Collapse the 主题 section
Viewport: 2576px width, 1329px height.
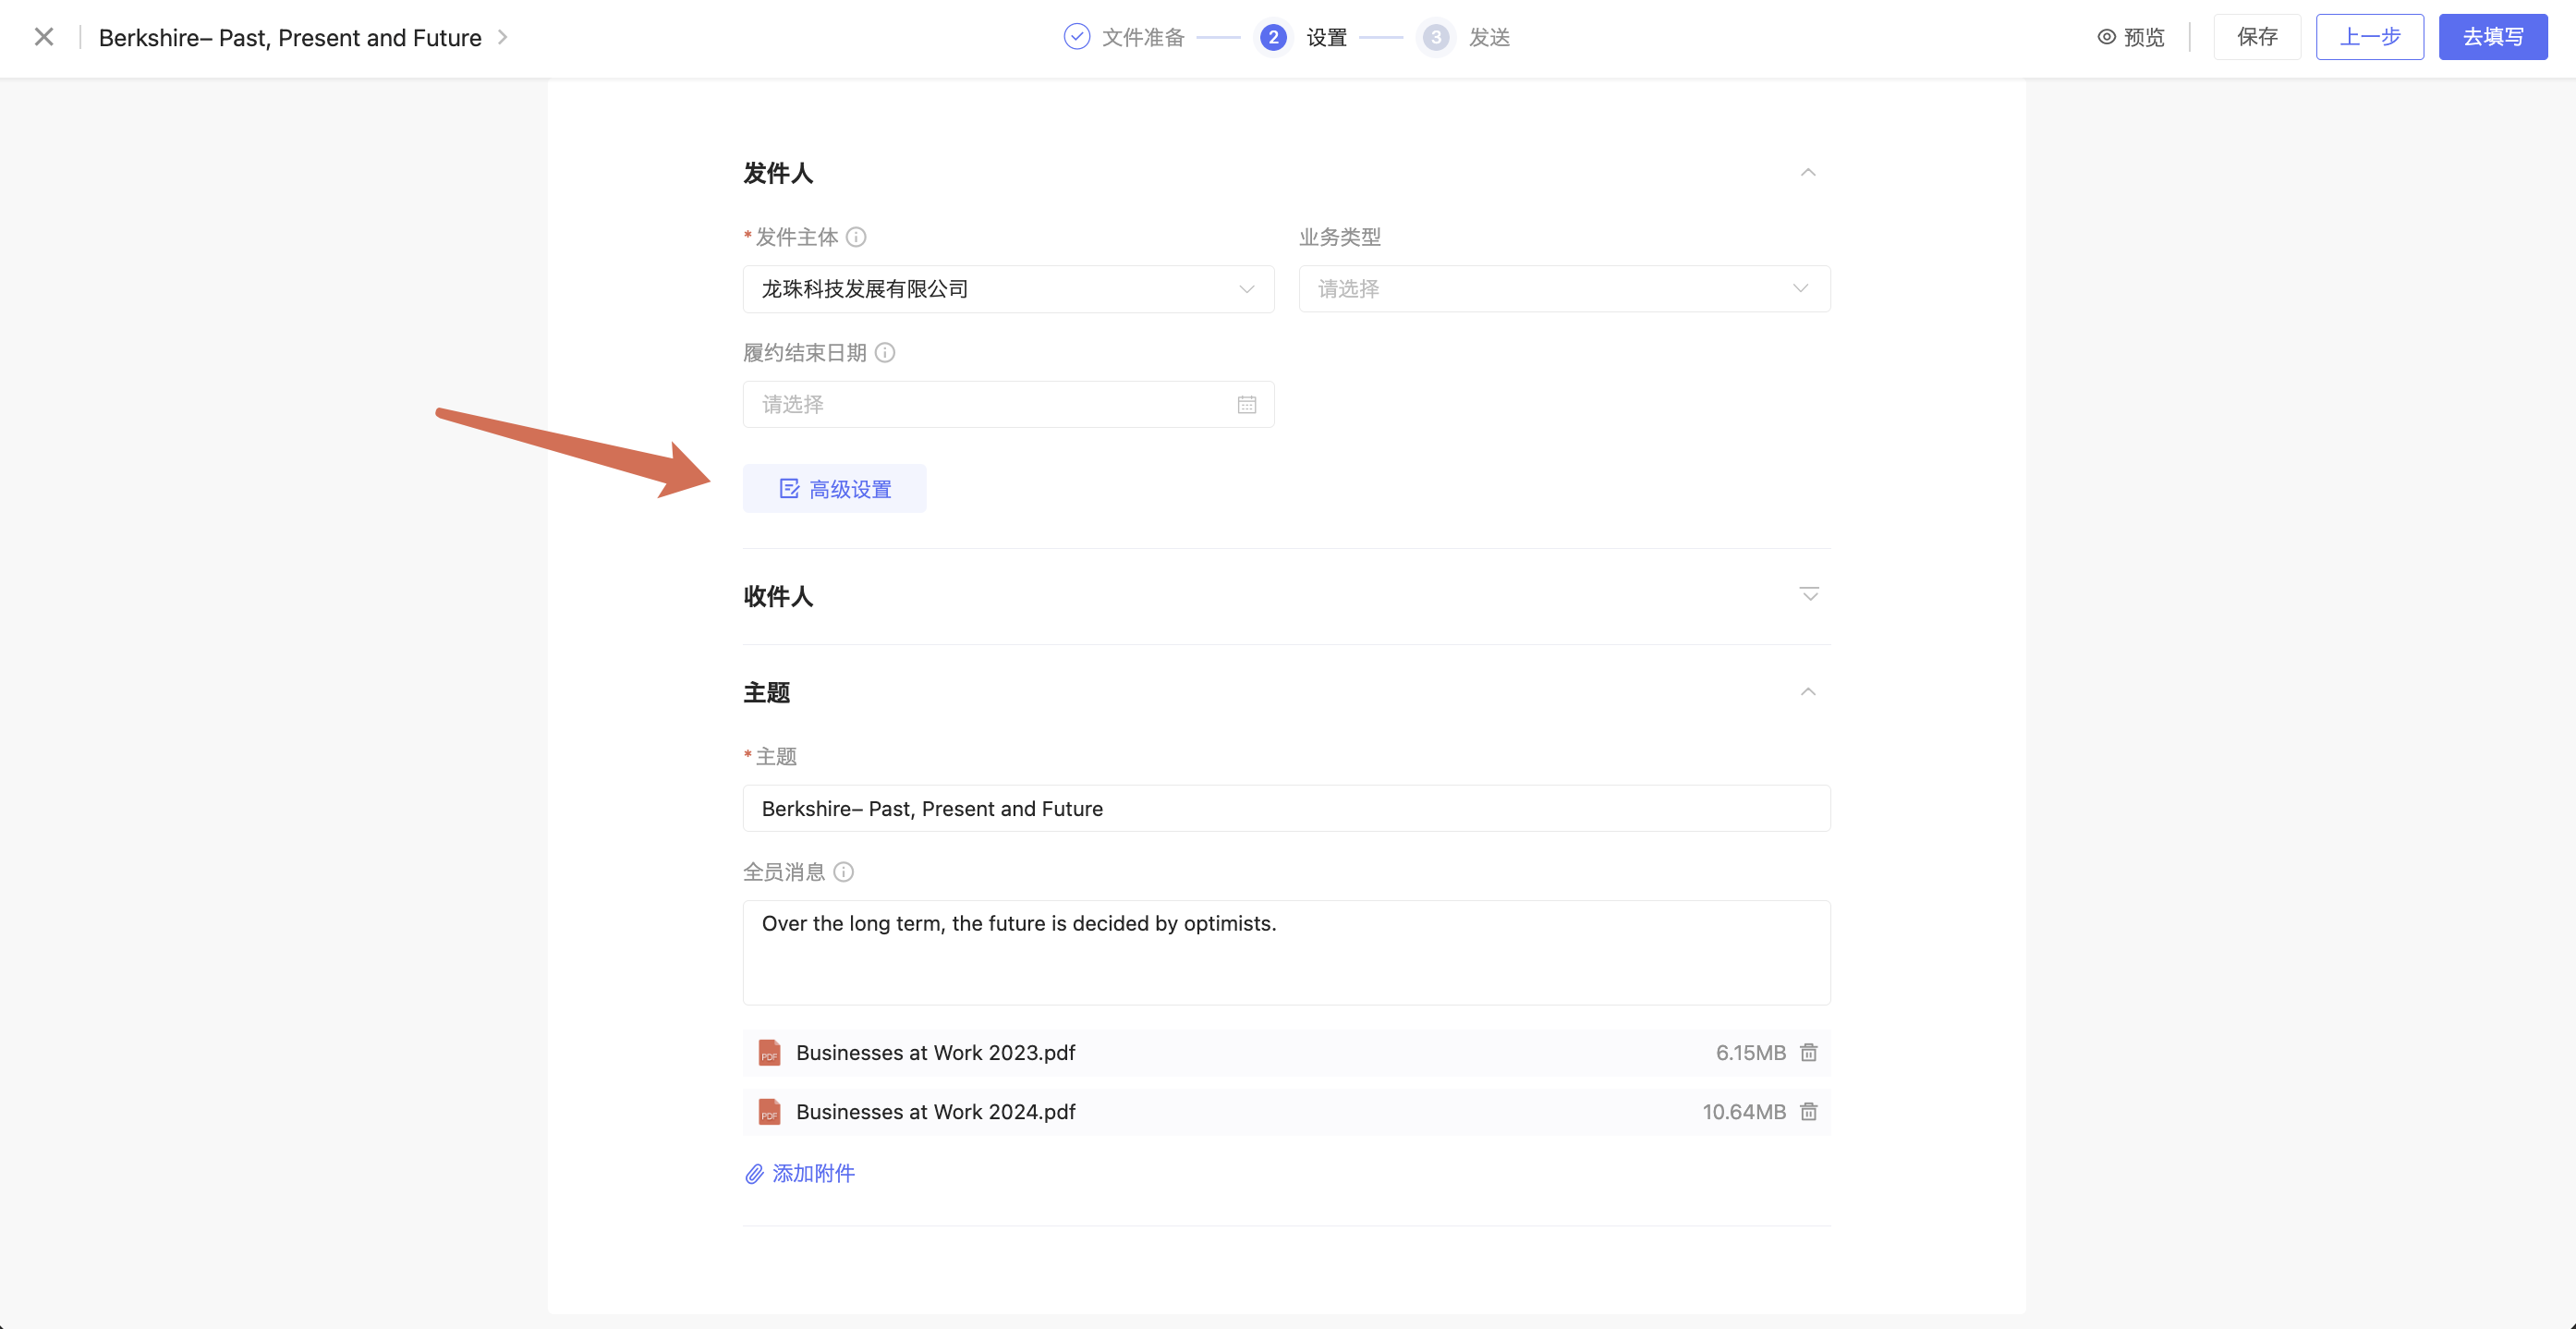click(1808, 692)
